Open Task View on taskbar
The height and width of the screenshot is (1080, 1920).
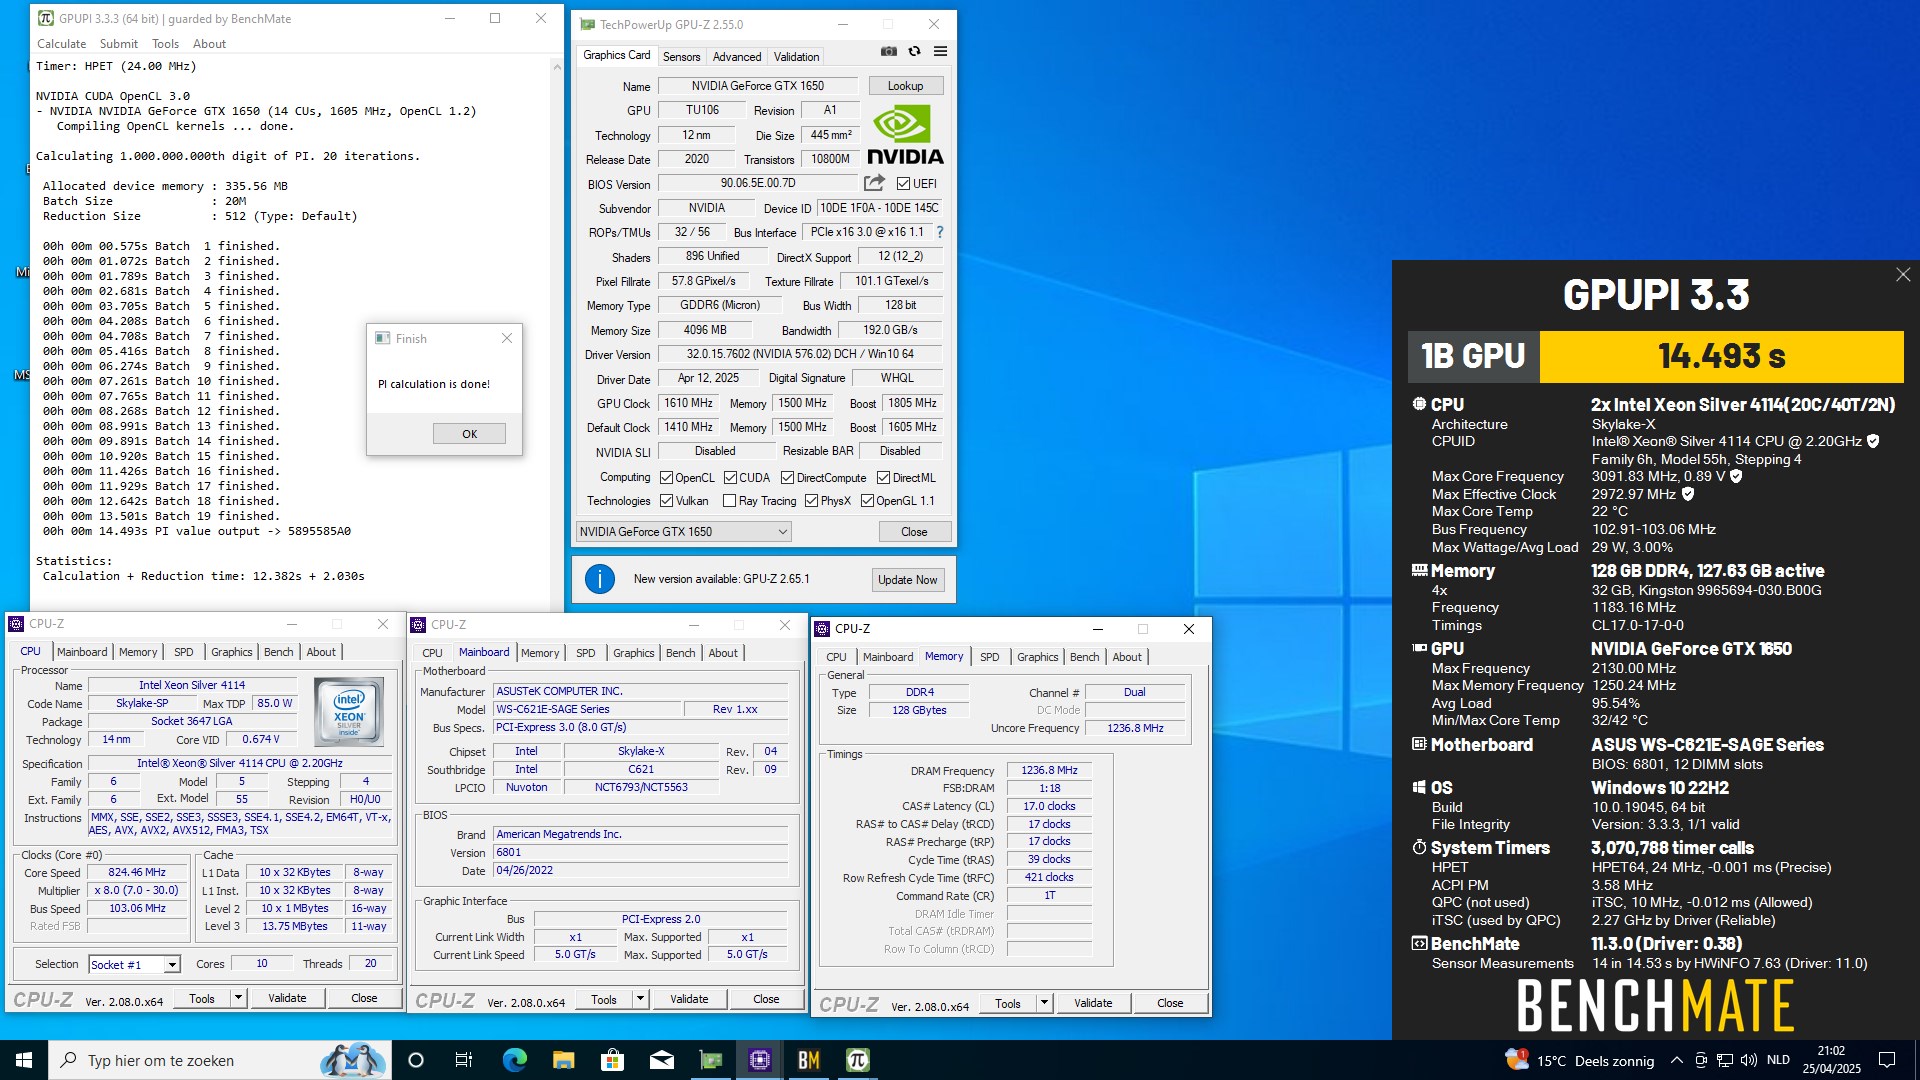pyautogui.click(x=464, y=1060)
